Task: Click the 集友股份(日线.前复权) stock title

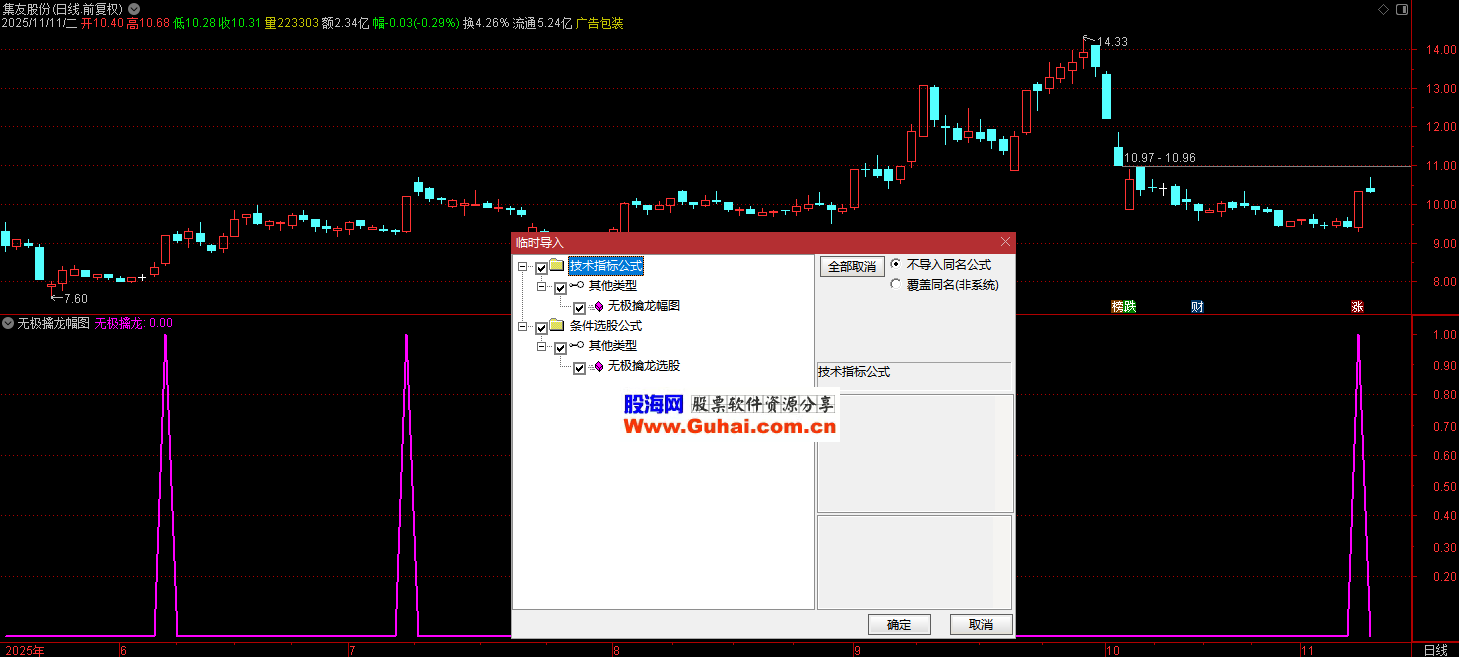Action: point(62,9)
